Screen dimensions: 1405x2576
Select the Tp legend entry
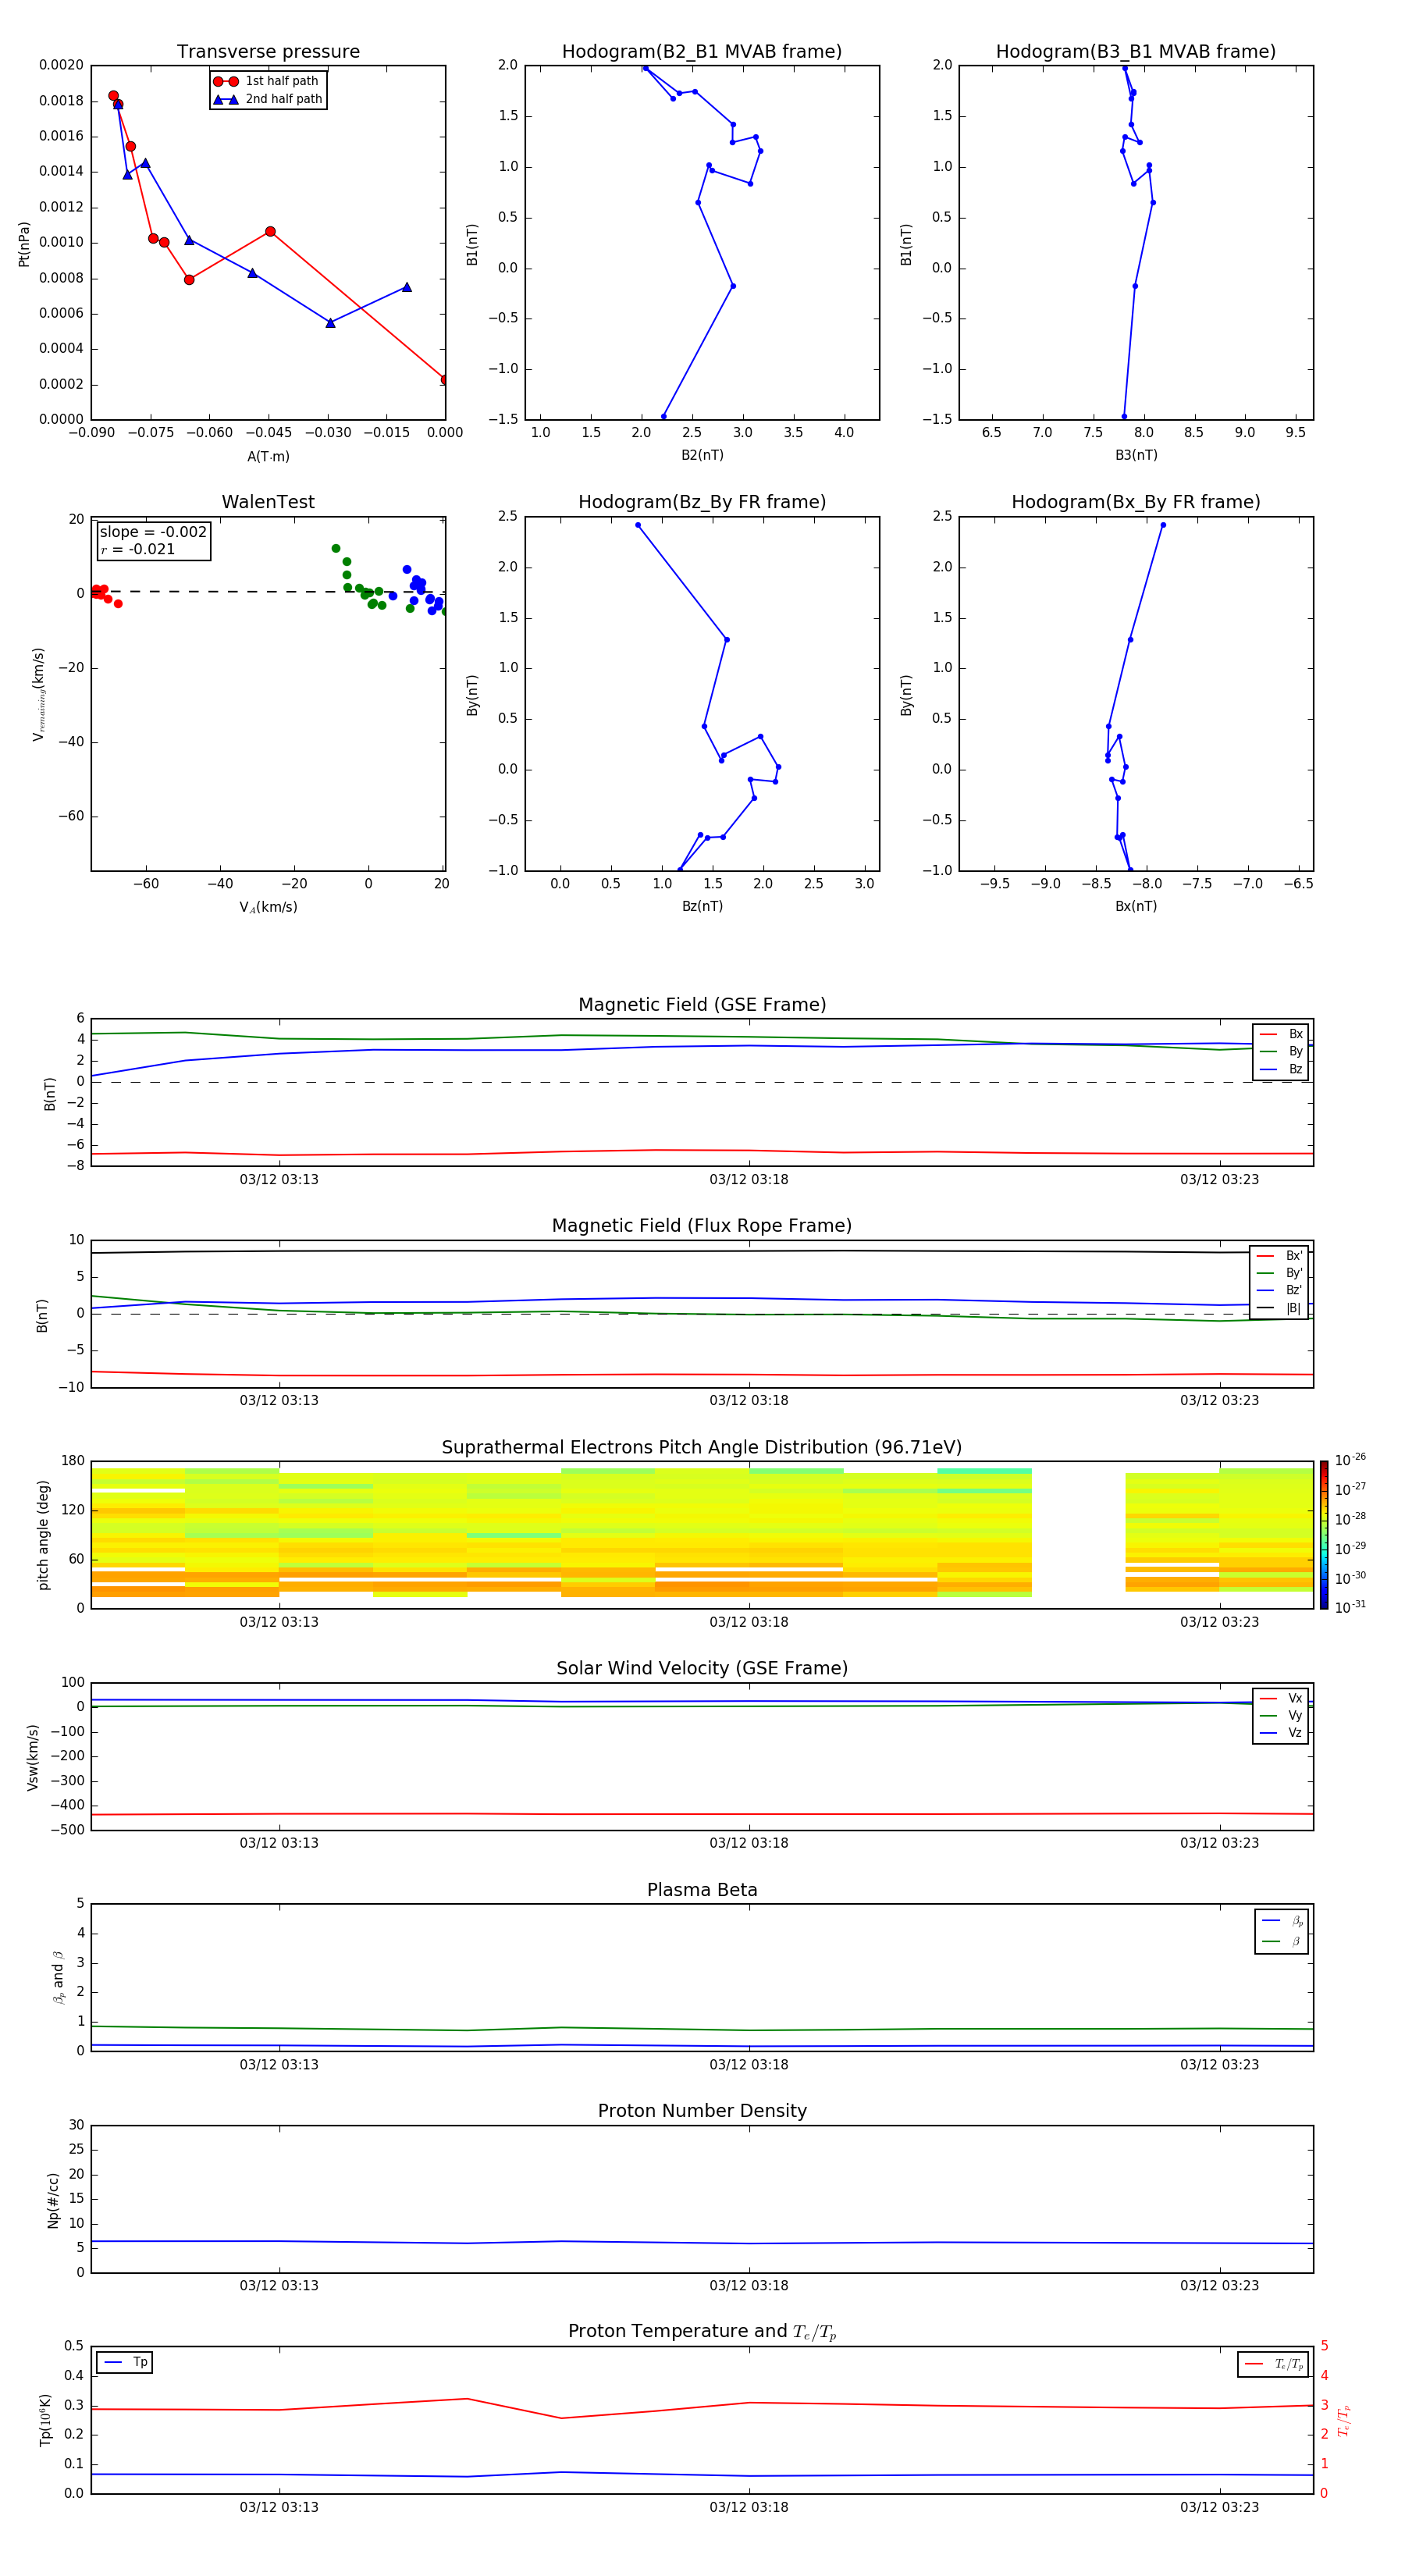coord(126,2362)
